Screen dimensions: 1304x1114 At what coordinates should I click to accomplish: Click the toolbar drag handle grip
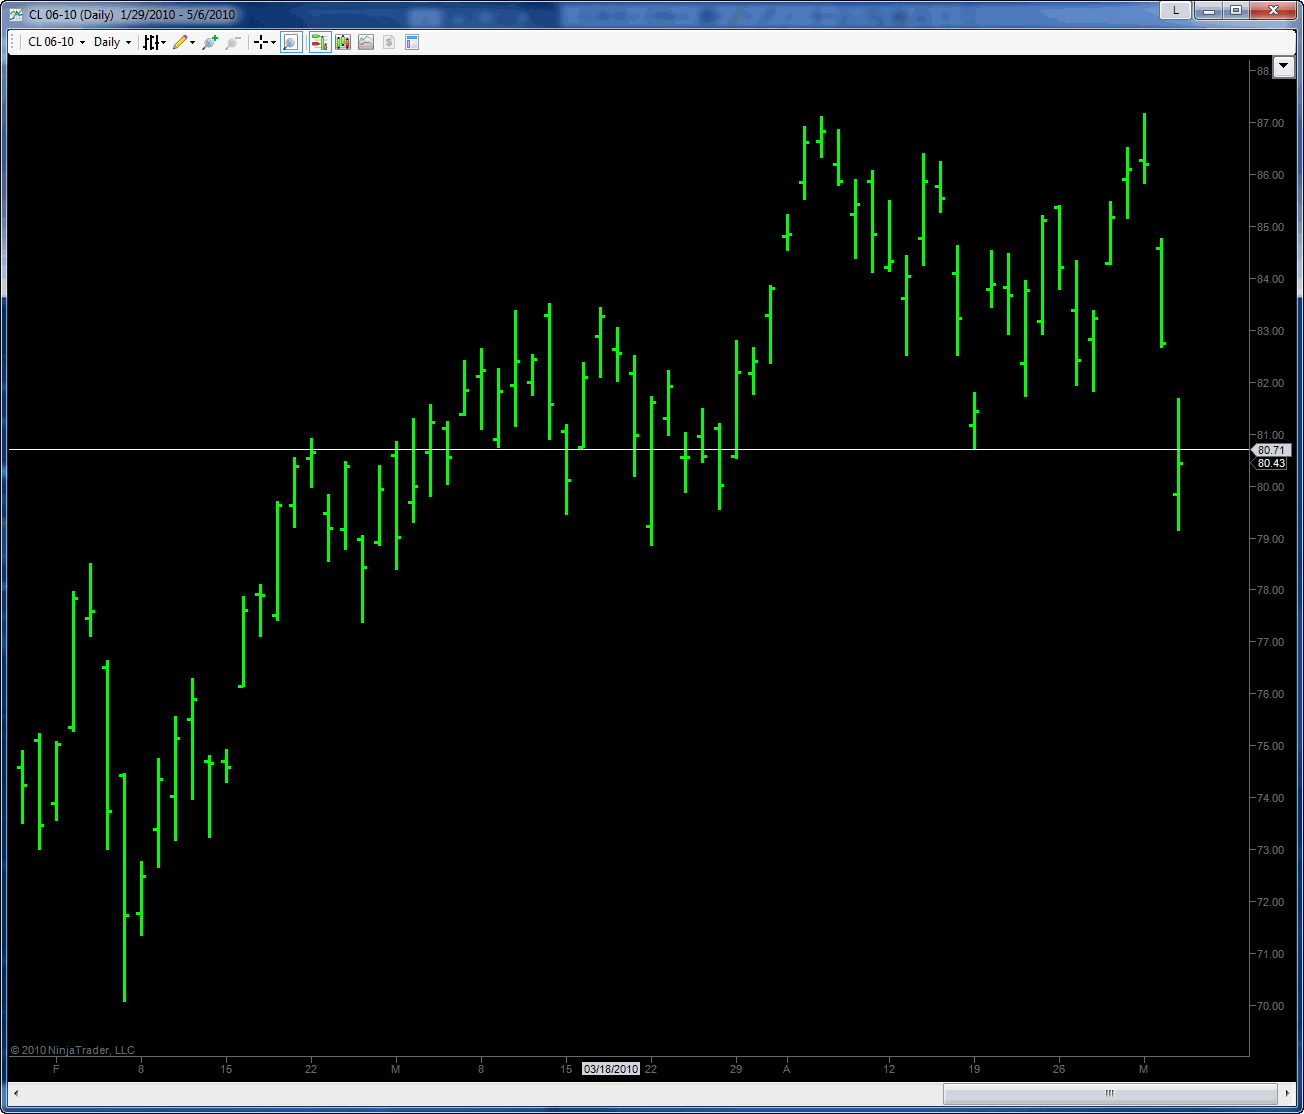click(14, 42)
